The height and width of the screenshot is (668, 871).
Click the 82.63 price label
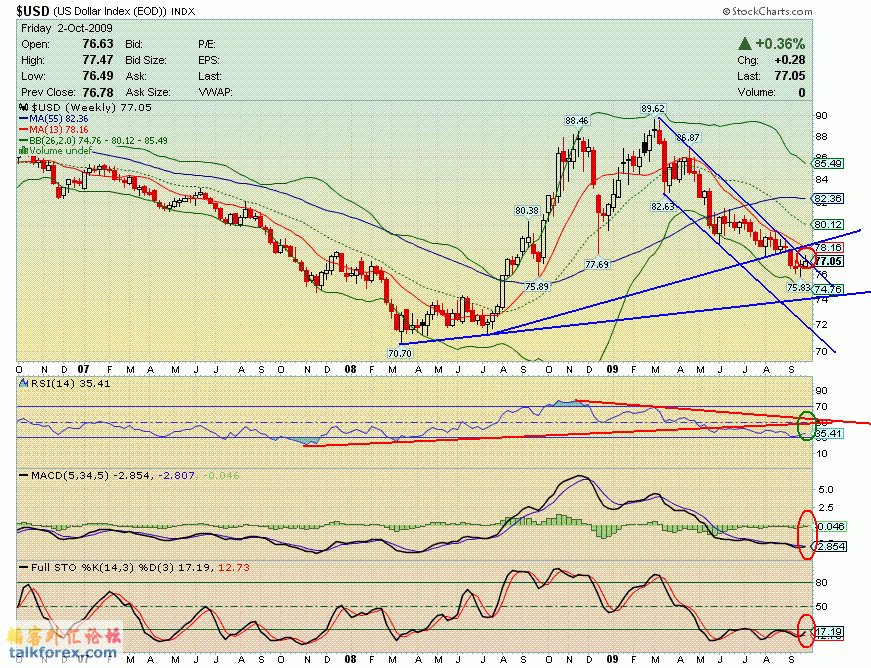click(x=663, y=207)
